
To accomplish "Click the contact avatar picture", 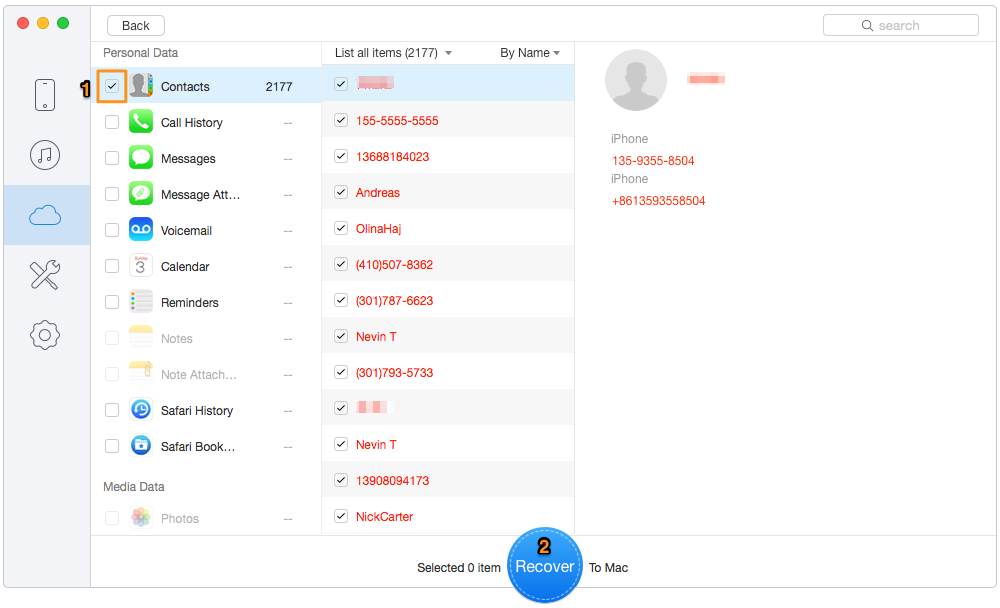I will click(636, 80).
